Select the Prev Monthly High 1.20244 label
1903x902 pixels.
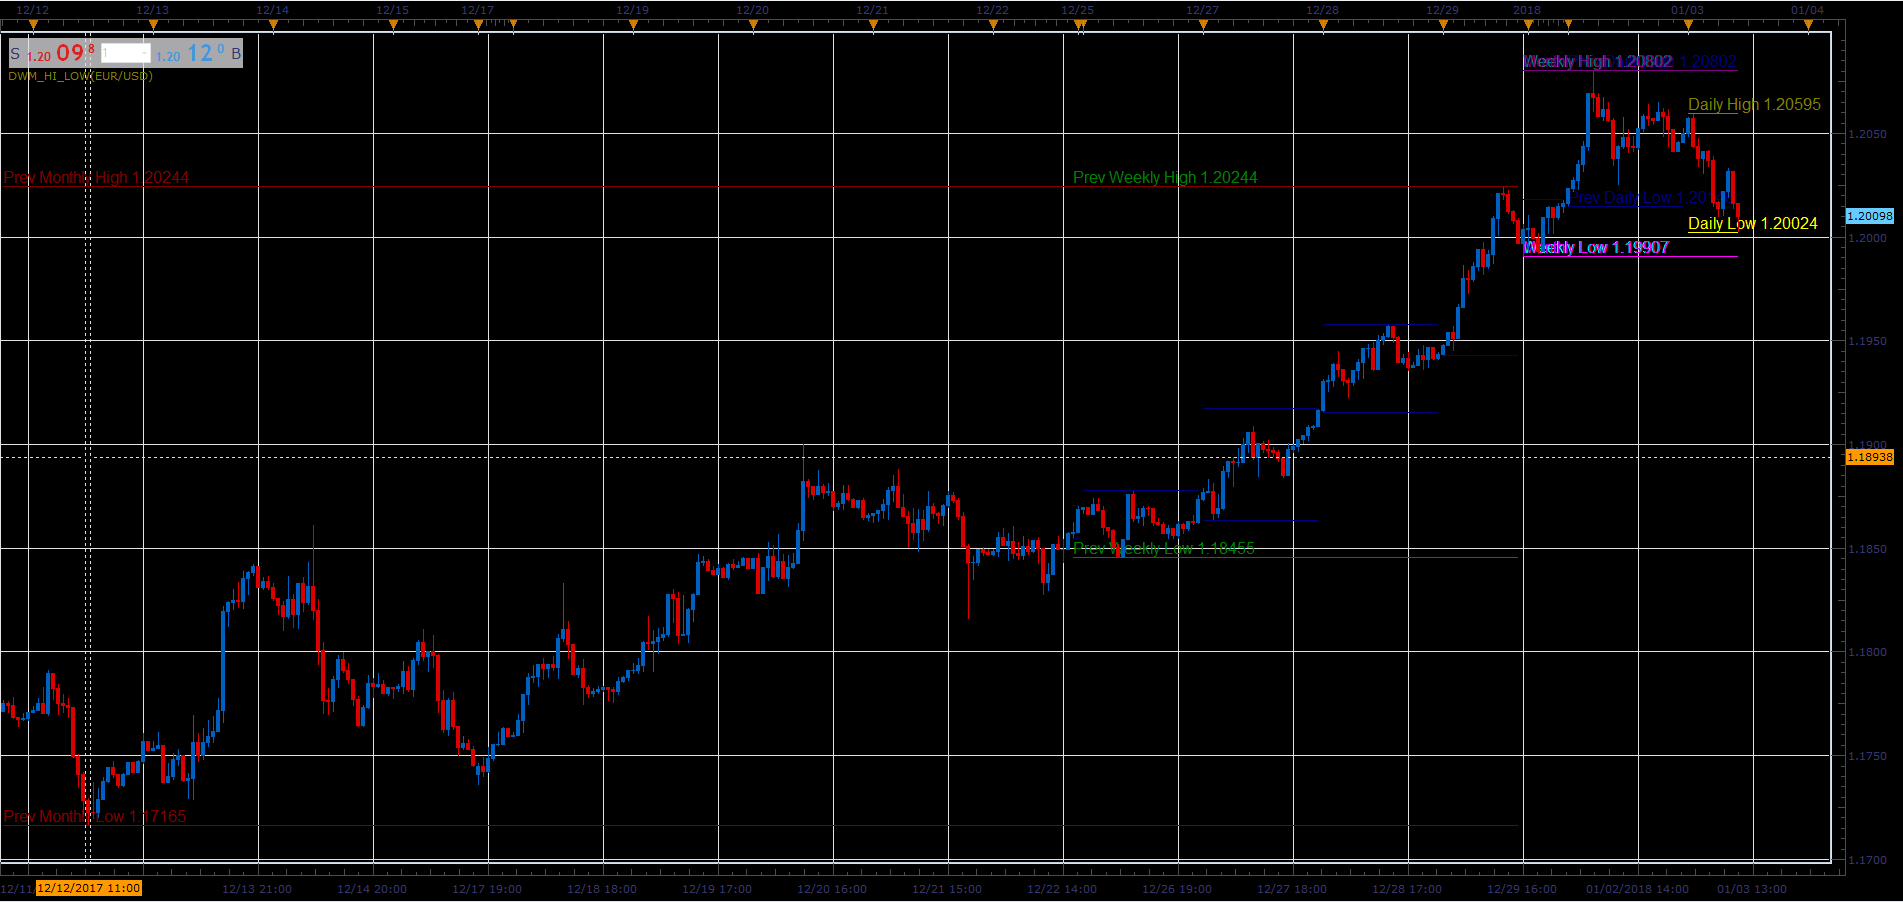(96, 178)
